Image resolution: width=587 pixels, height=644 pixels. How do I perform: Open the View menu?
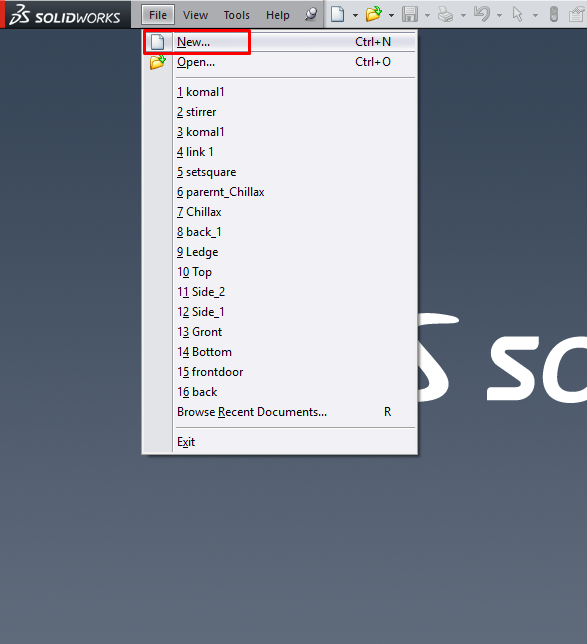click(x=196, y=15)
